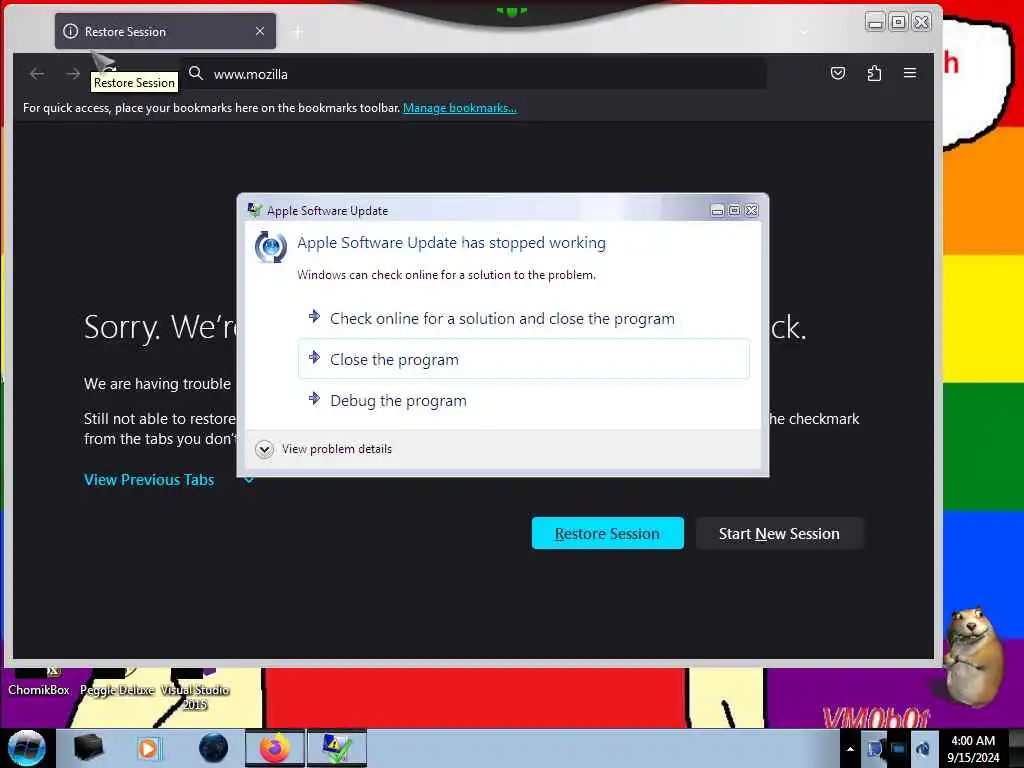1024x768 pixels.
Task: Maximize the Firefox window
Action: (899, 22)
